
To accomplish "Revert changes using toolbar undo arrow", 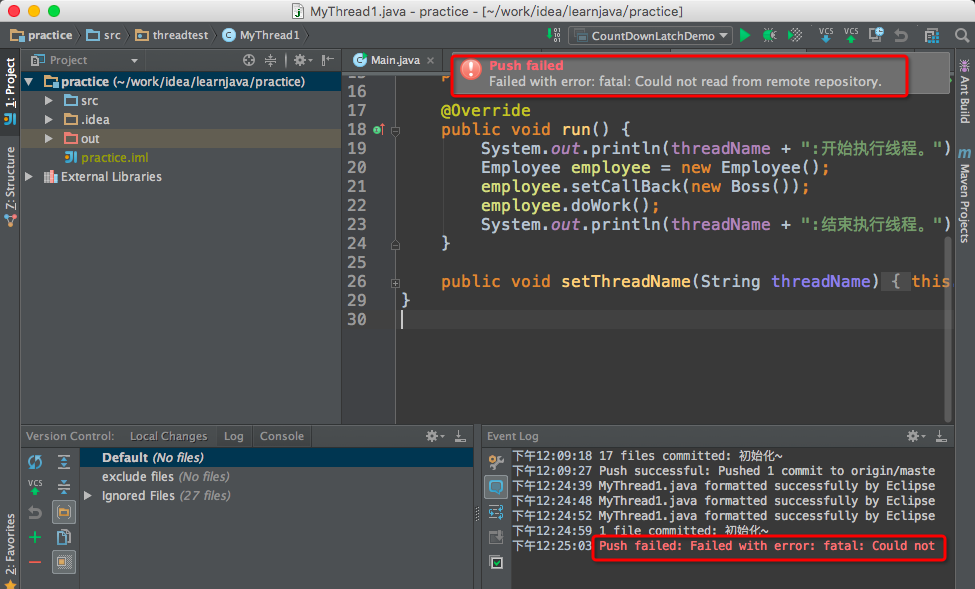I will tap(901, 35).
